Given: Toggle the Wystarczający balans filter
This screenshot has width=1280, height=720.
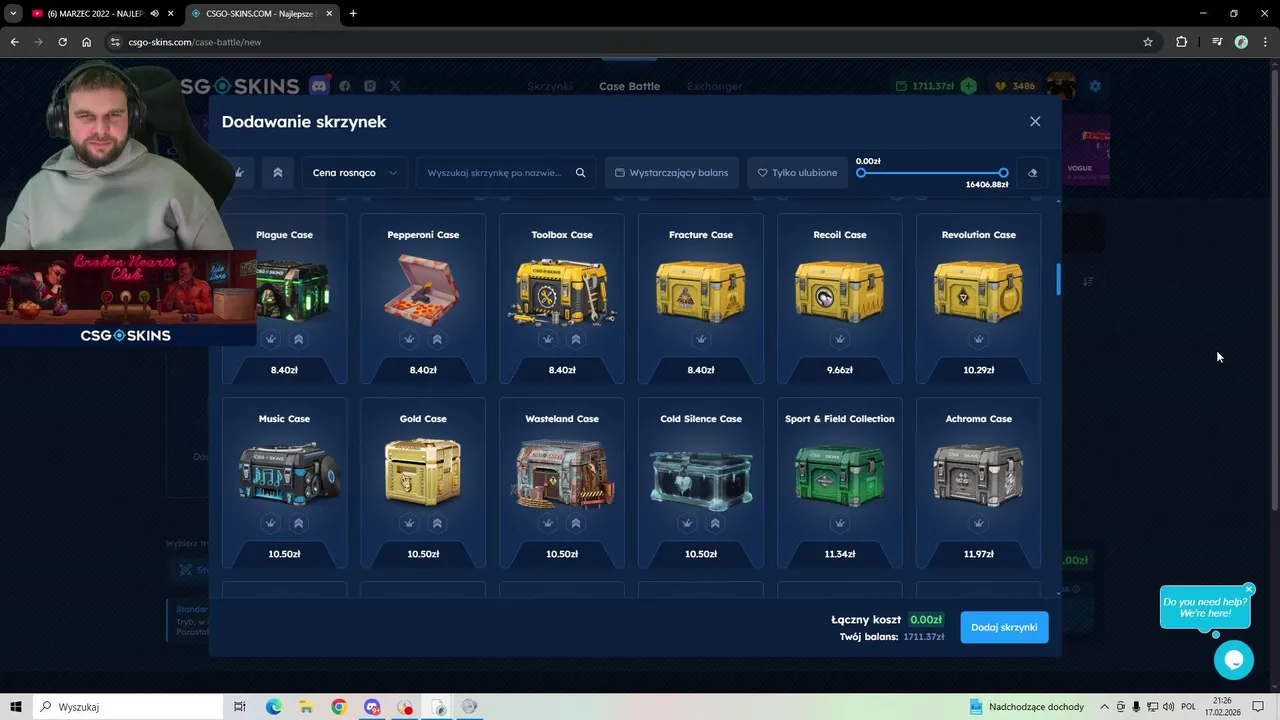Looking at the screenshot, I should pyautogui.click(x=672, y=173).
